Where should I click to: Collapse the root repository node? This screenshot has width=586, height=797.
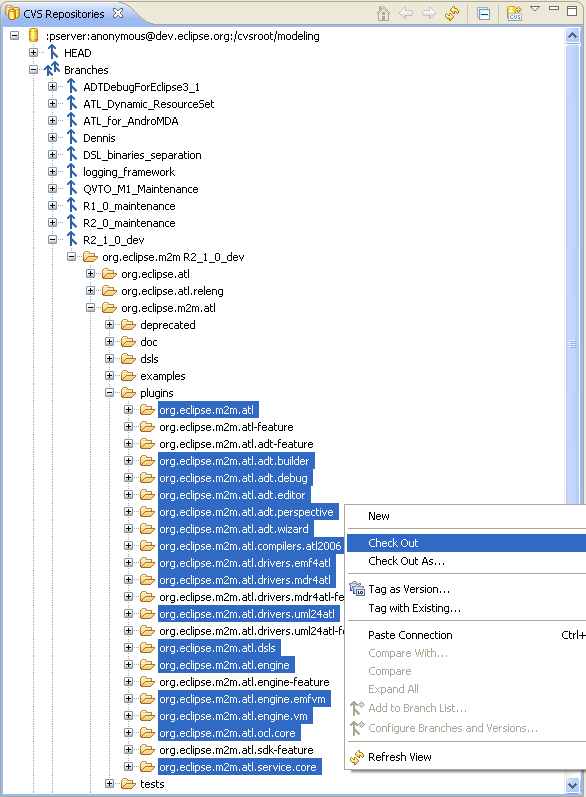coord(15,36)
